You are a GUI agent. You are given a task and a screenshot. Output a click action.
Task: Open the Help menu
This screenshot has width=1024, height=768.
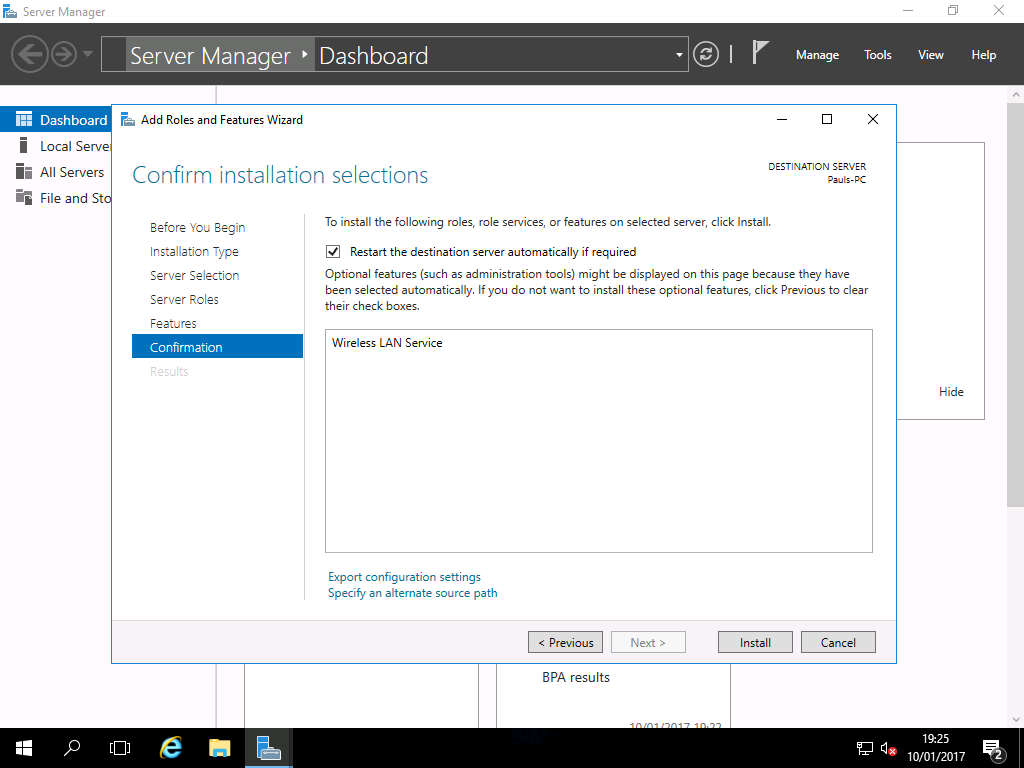click(x=983, y=55)
